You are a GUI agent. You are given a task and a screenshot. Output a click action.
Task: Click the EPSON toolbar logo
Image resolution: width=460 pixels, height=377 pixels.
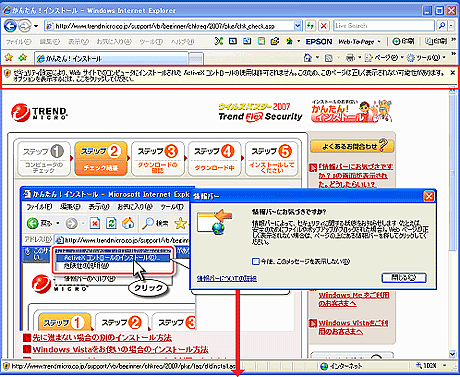[319, 42]
